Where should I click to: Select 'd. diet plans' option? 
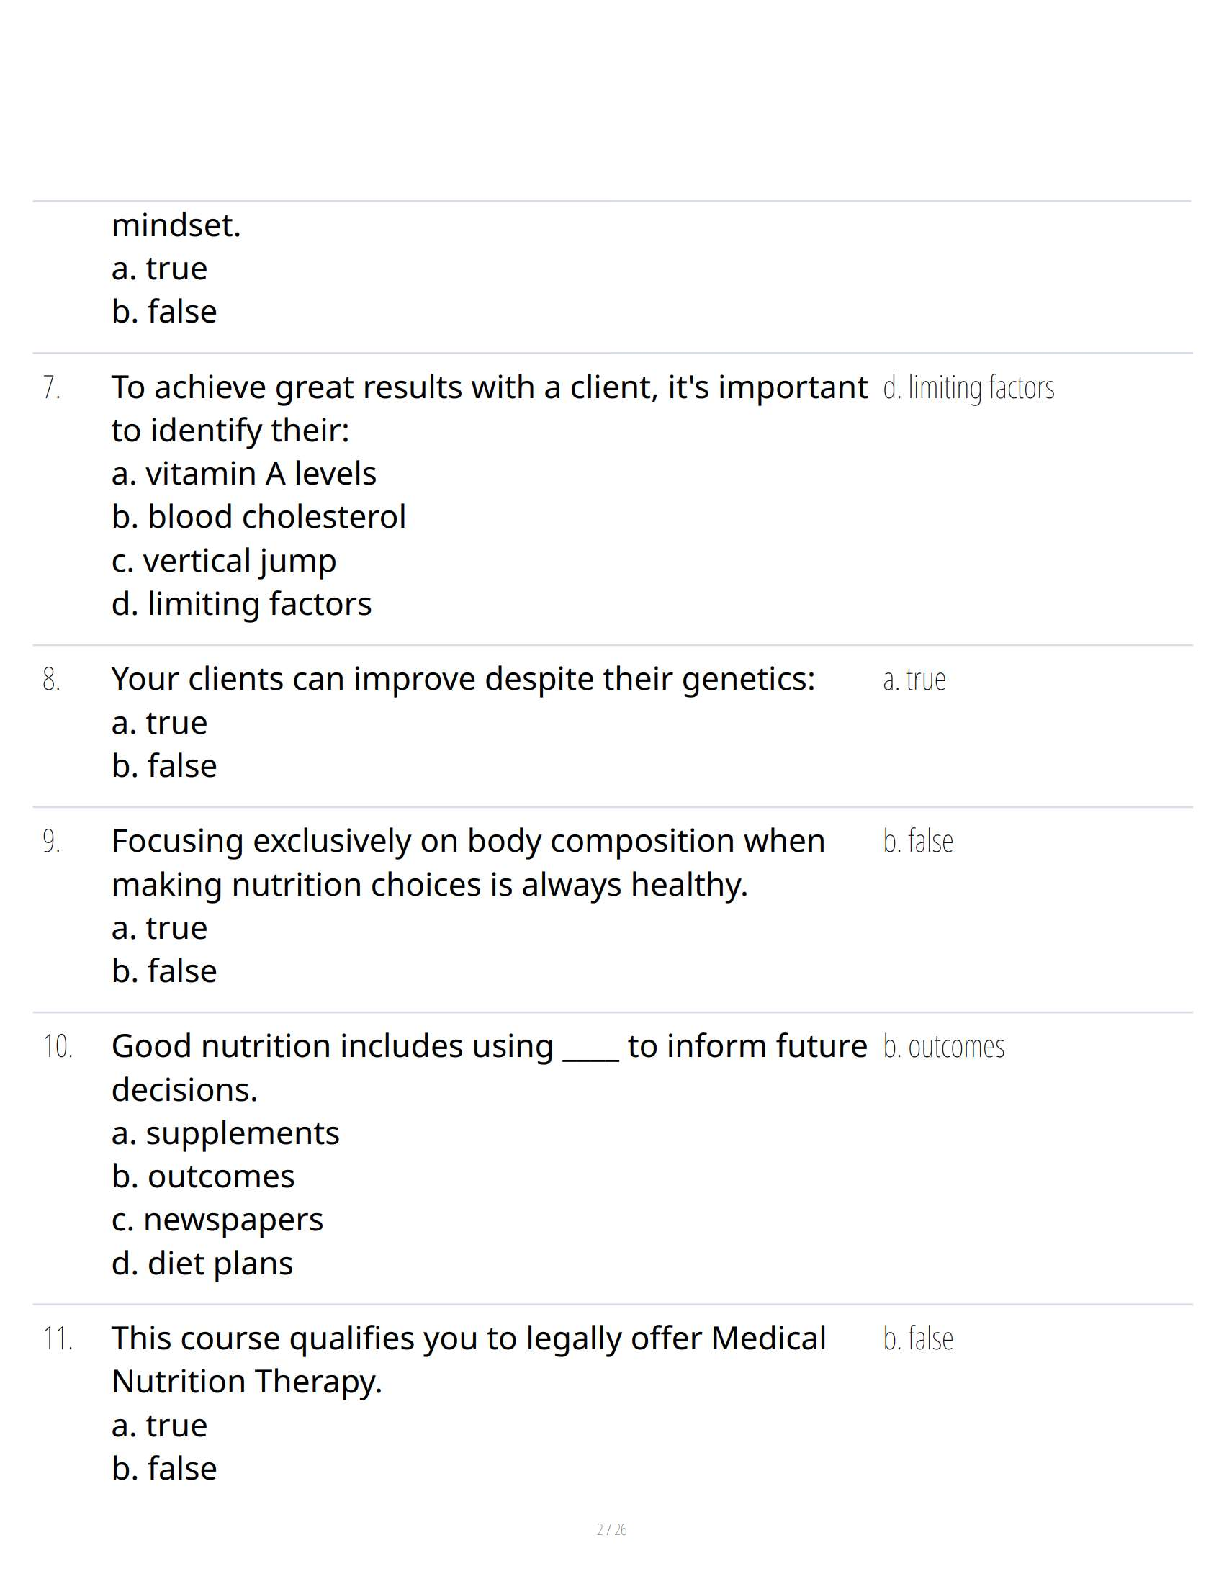coord(202,1263)
